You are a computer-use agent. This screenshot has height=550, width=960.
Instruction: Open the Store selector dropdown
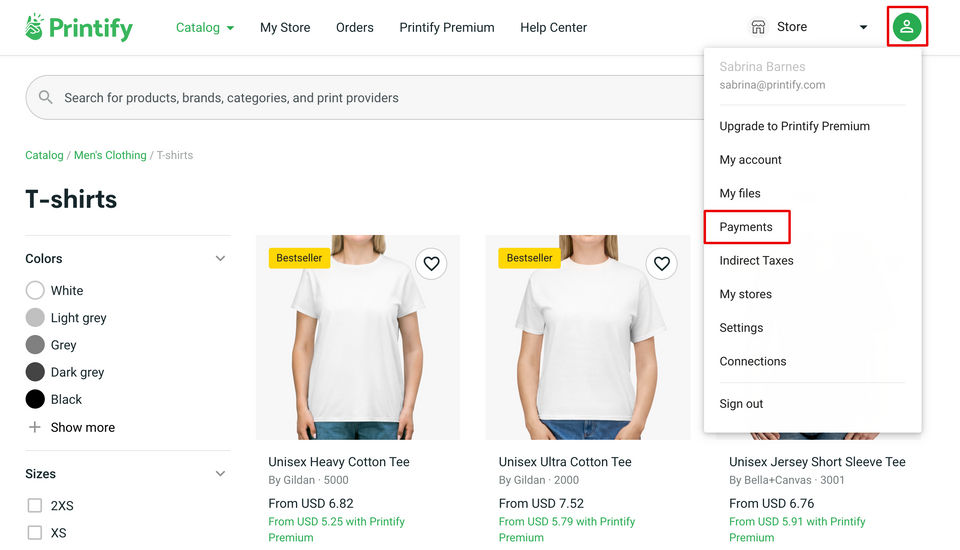[863, 27]
